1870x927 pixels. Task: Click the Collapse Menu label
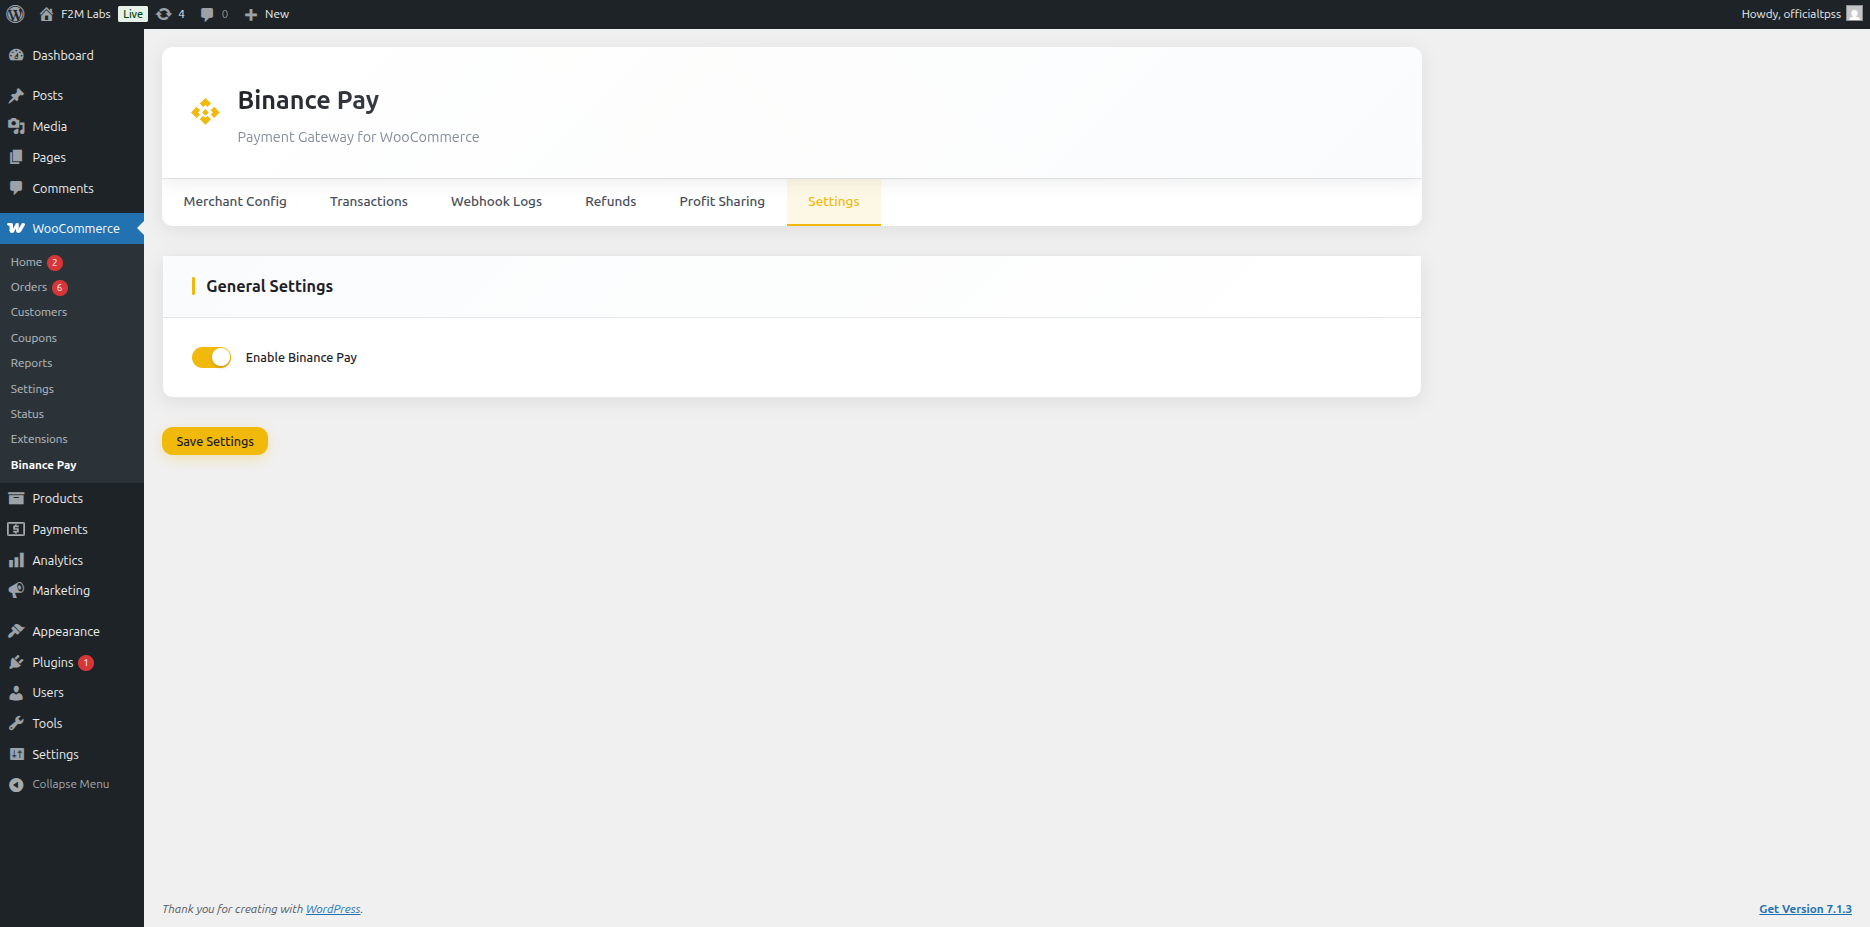click(71, 784)
